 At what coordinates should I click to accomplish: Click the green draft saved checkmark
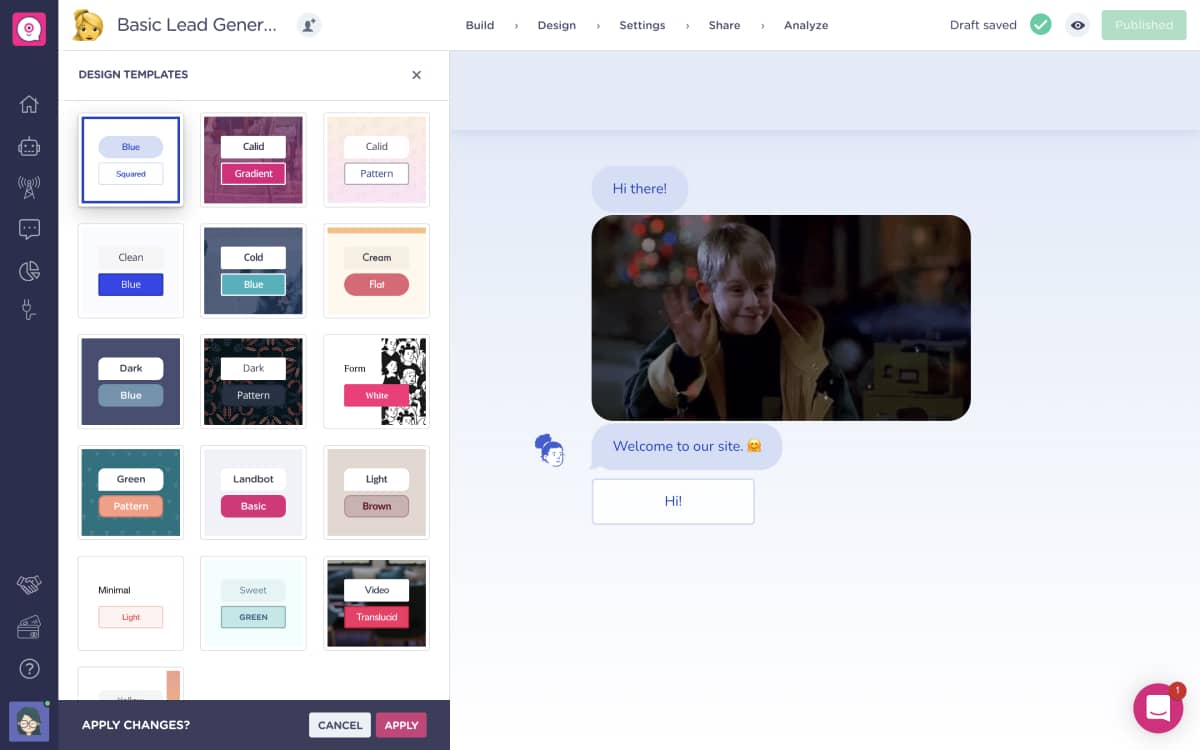tap(1041, 25)
